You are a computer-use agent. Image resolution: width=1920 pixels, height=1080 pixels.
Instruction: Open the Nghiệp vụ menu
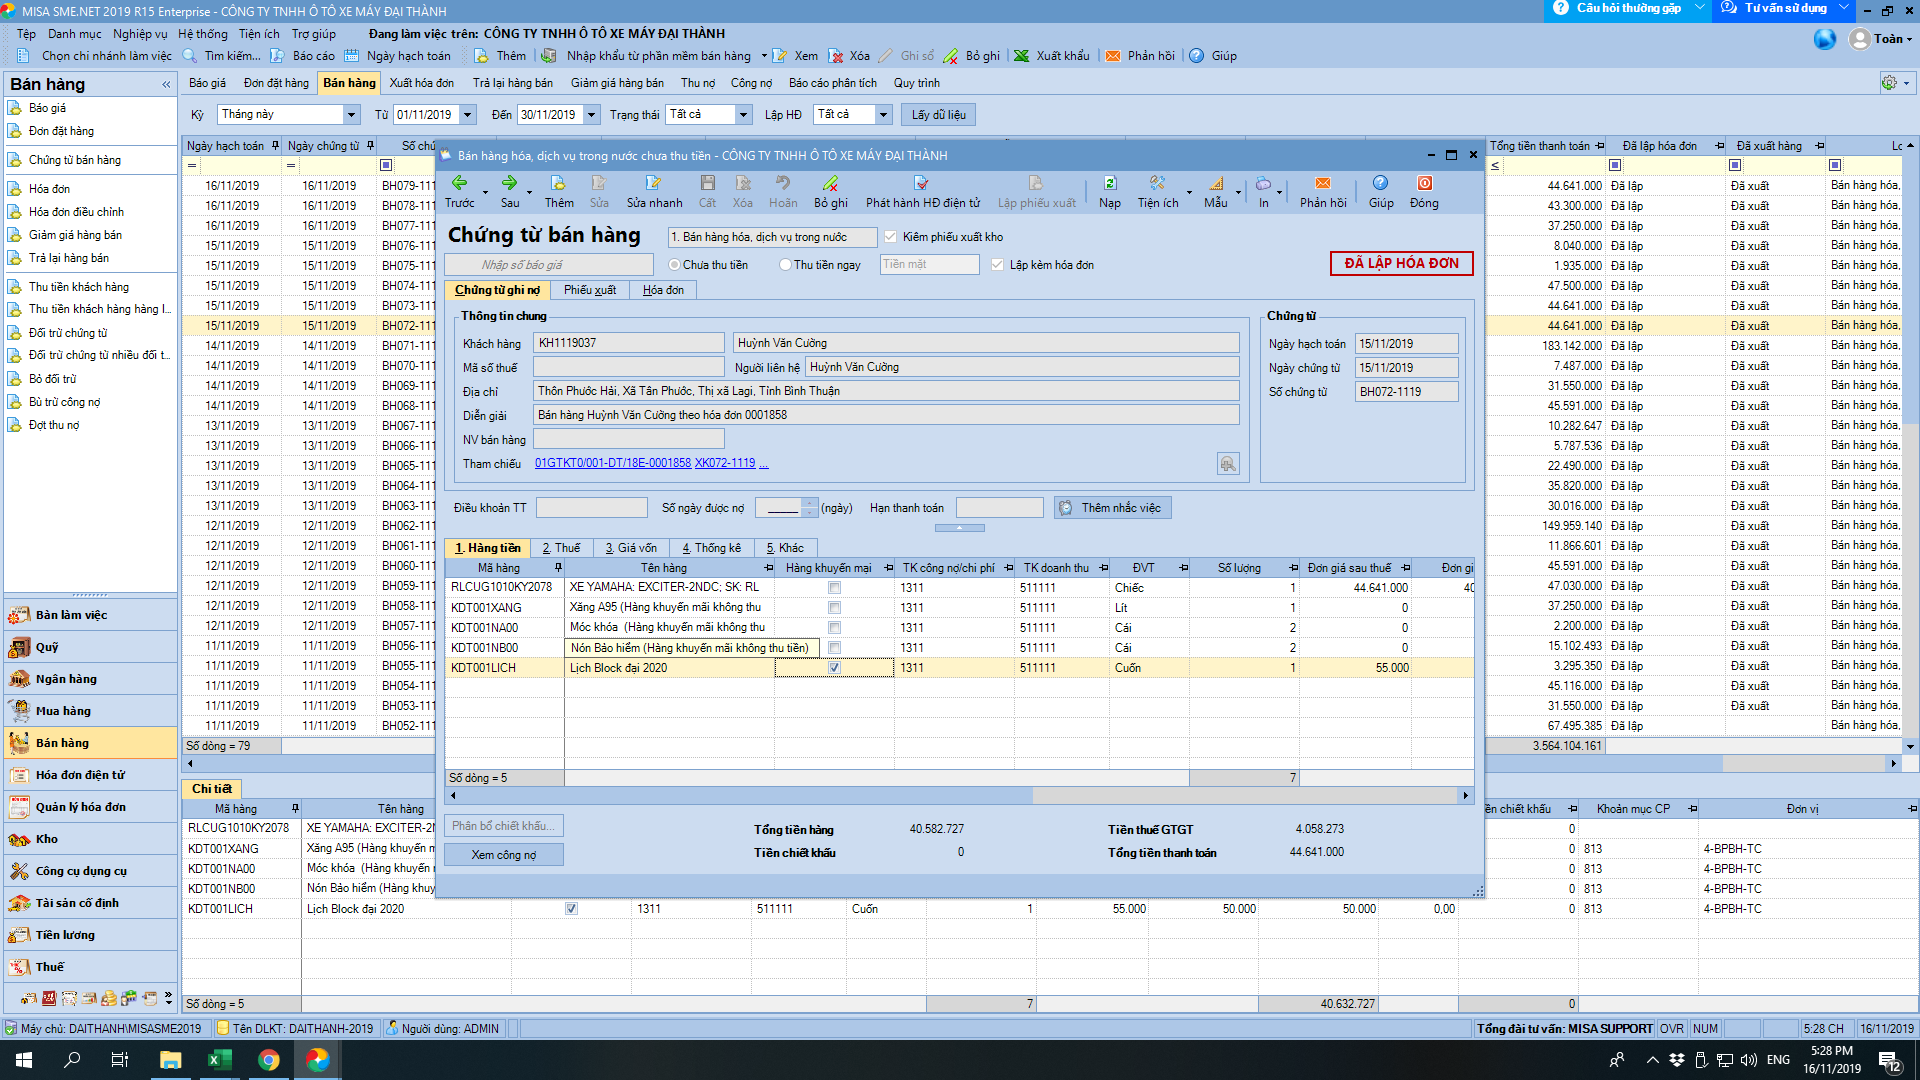140,34
